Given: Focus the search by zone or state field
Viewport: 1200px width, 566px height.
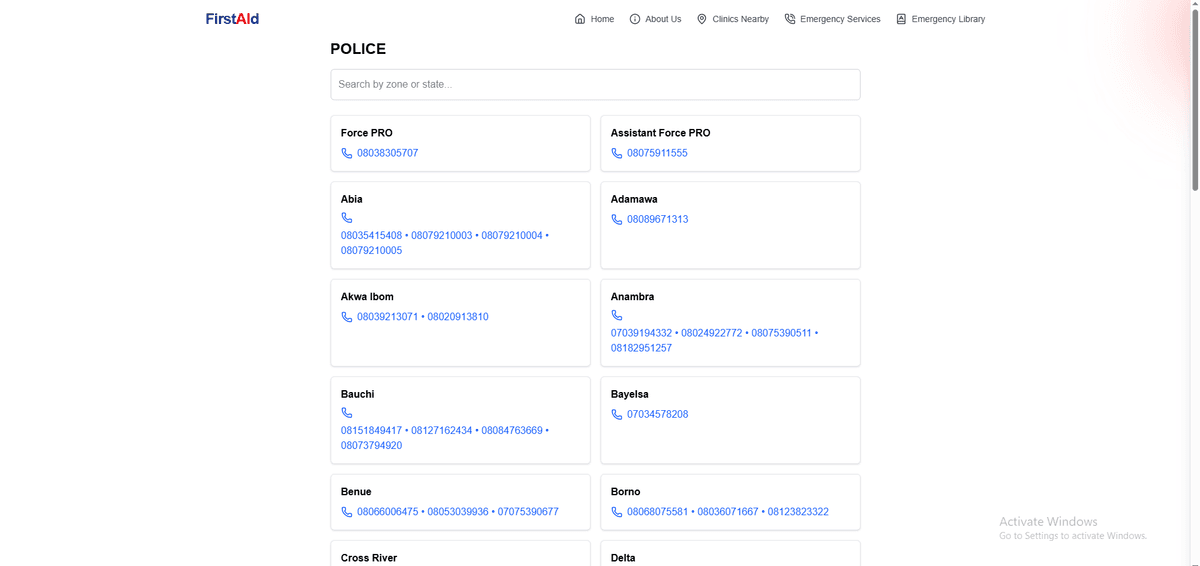Looking at the screenshot, I should 595,84.
